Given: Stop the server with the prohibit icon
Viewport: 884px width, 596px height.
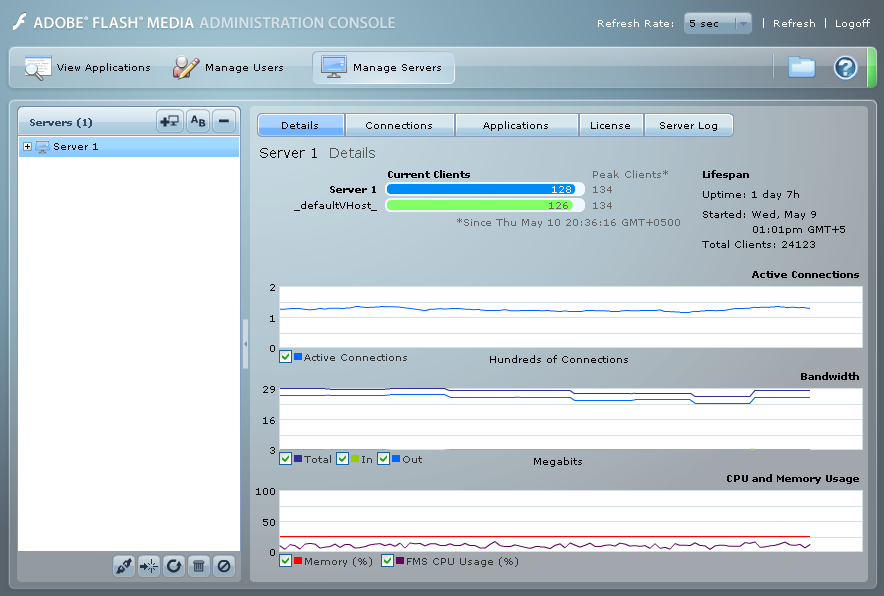Looking at the screenshot, I should tap(224, 566).
